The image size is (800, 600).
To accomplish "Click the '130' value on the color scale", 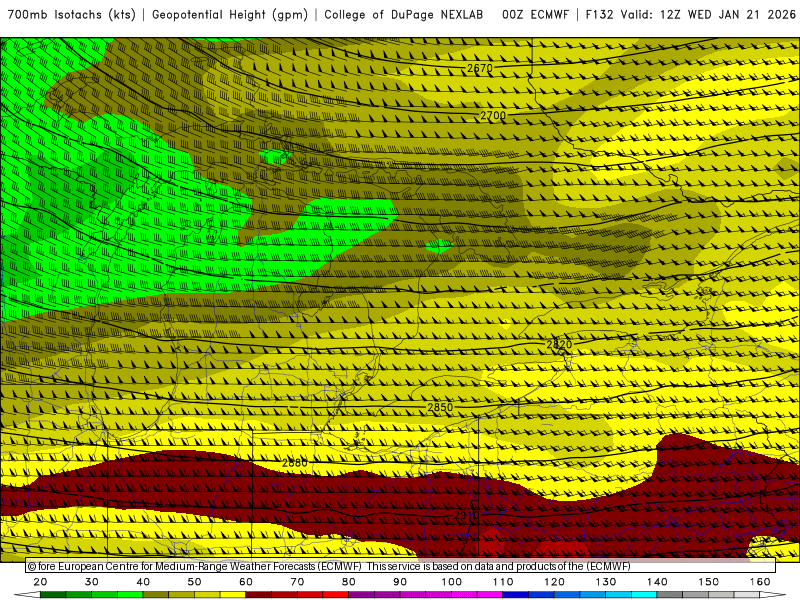I will (606, 582).
